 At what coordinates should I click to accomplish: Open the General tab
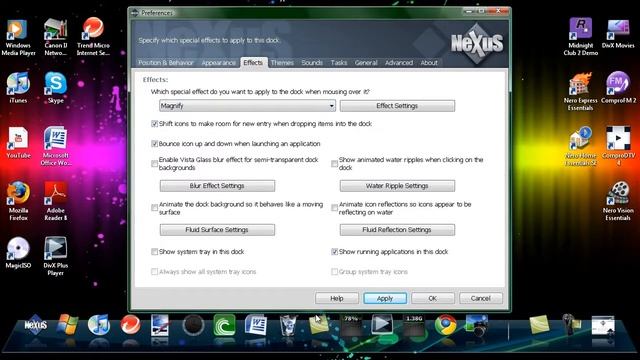coord(366,63)
